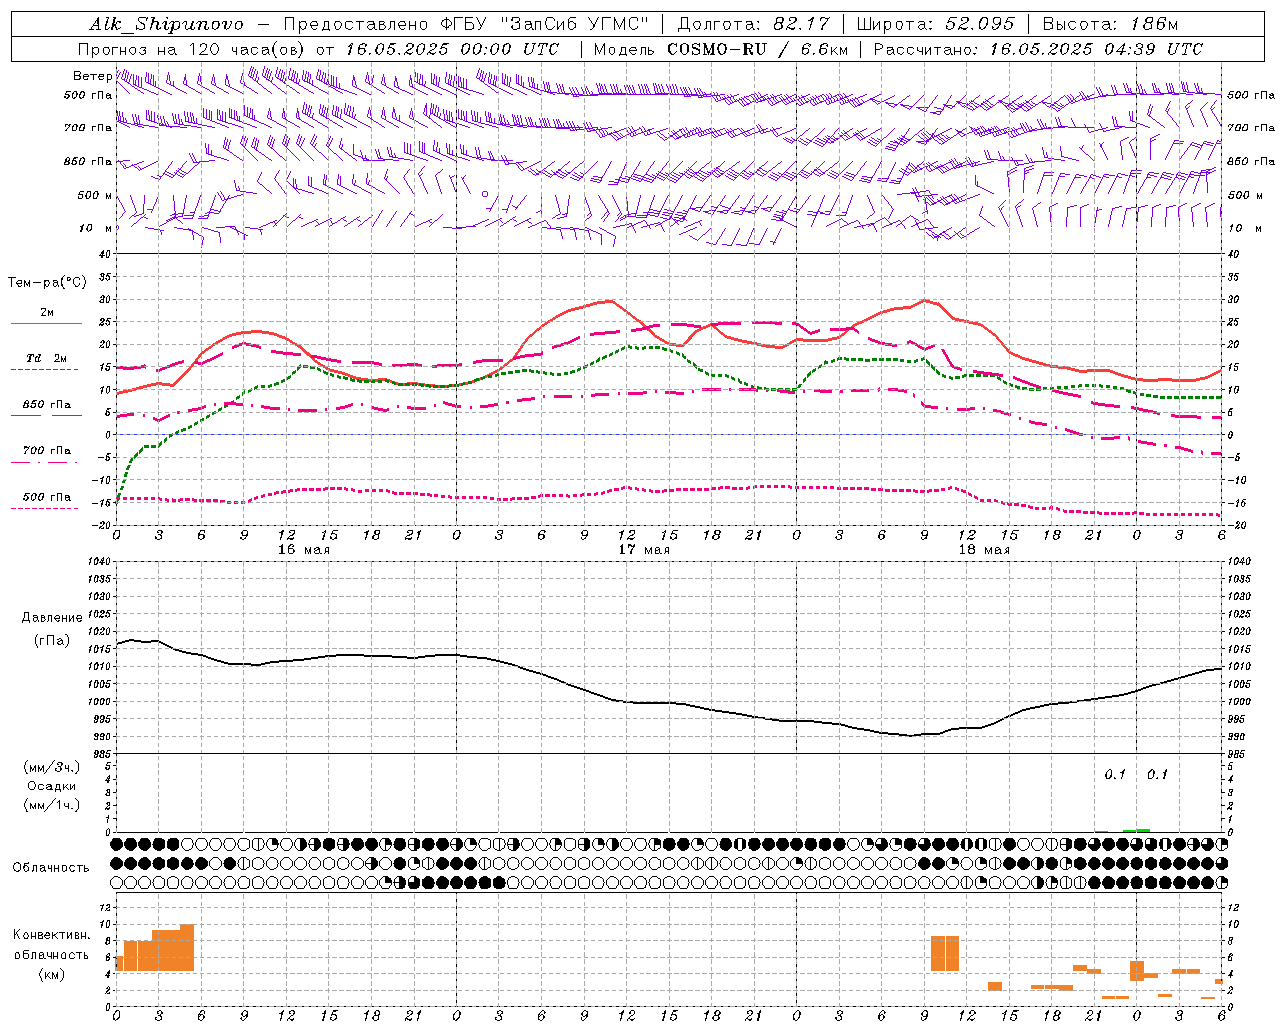The height and width of the screenshot is (1024, 1280).
Task: Click the 18 мая date label
Action: point(983,550)
